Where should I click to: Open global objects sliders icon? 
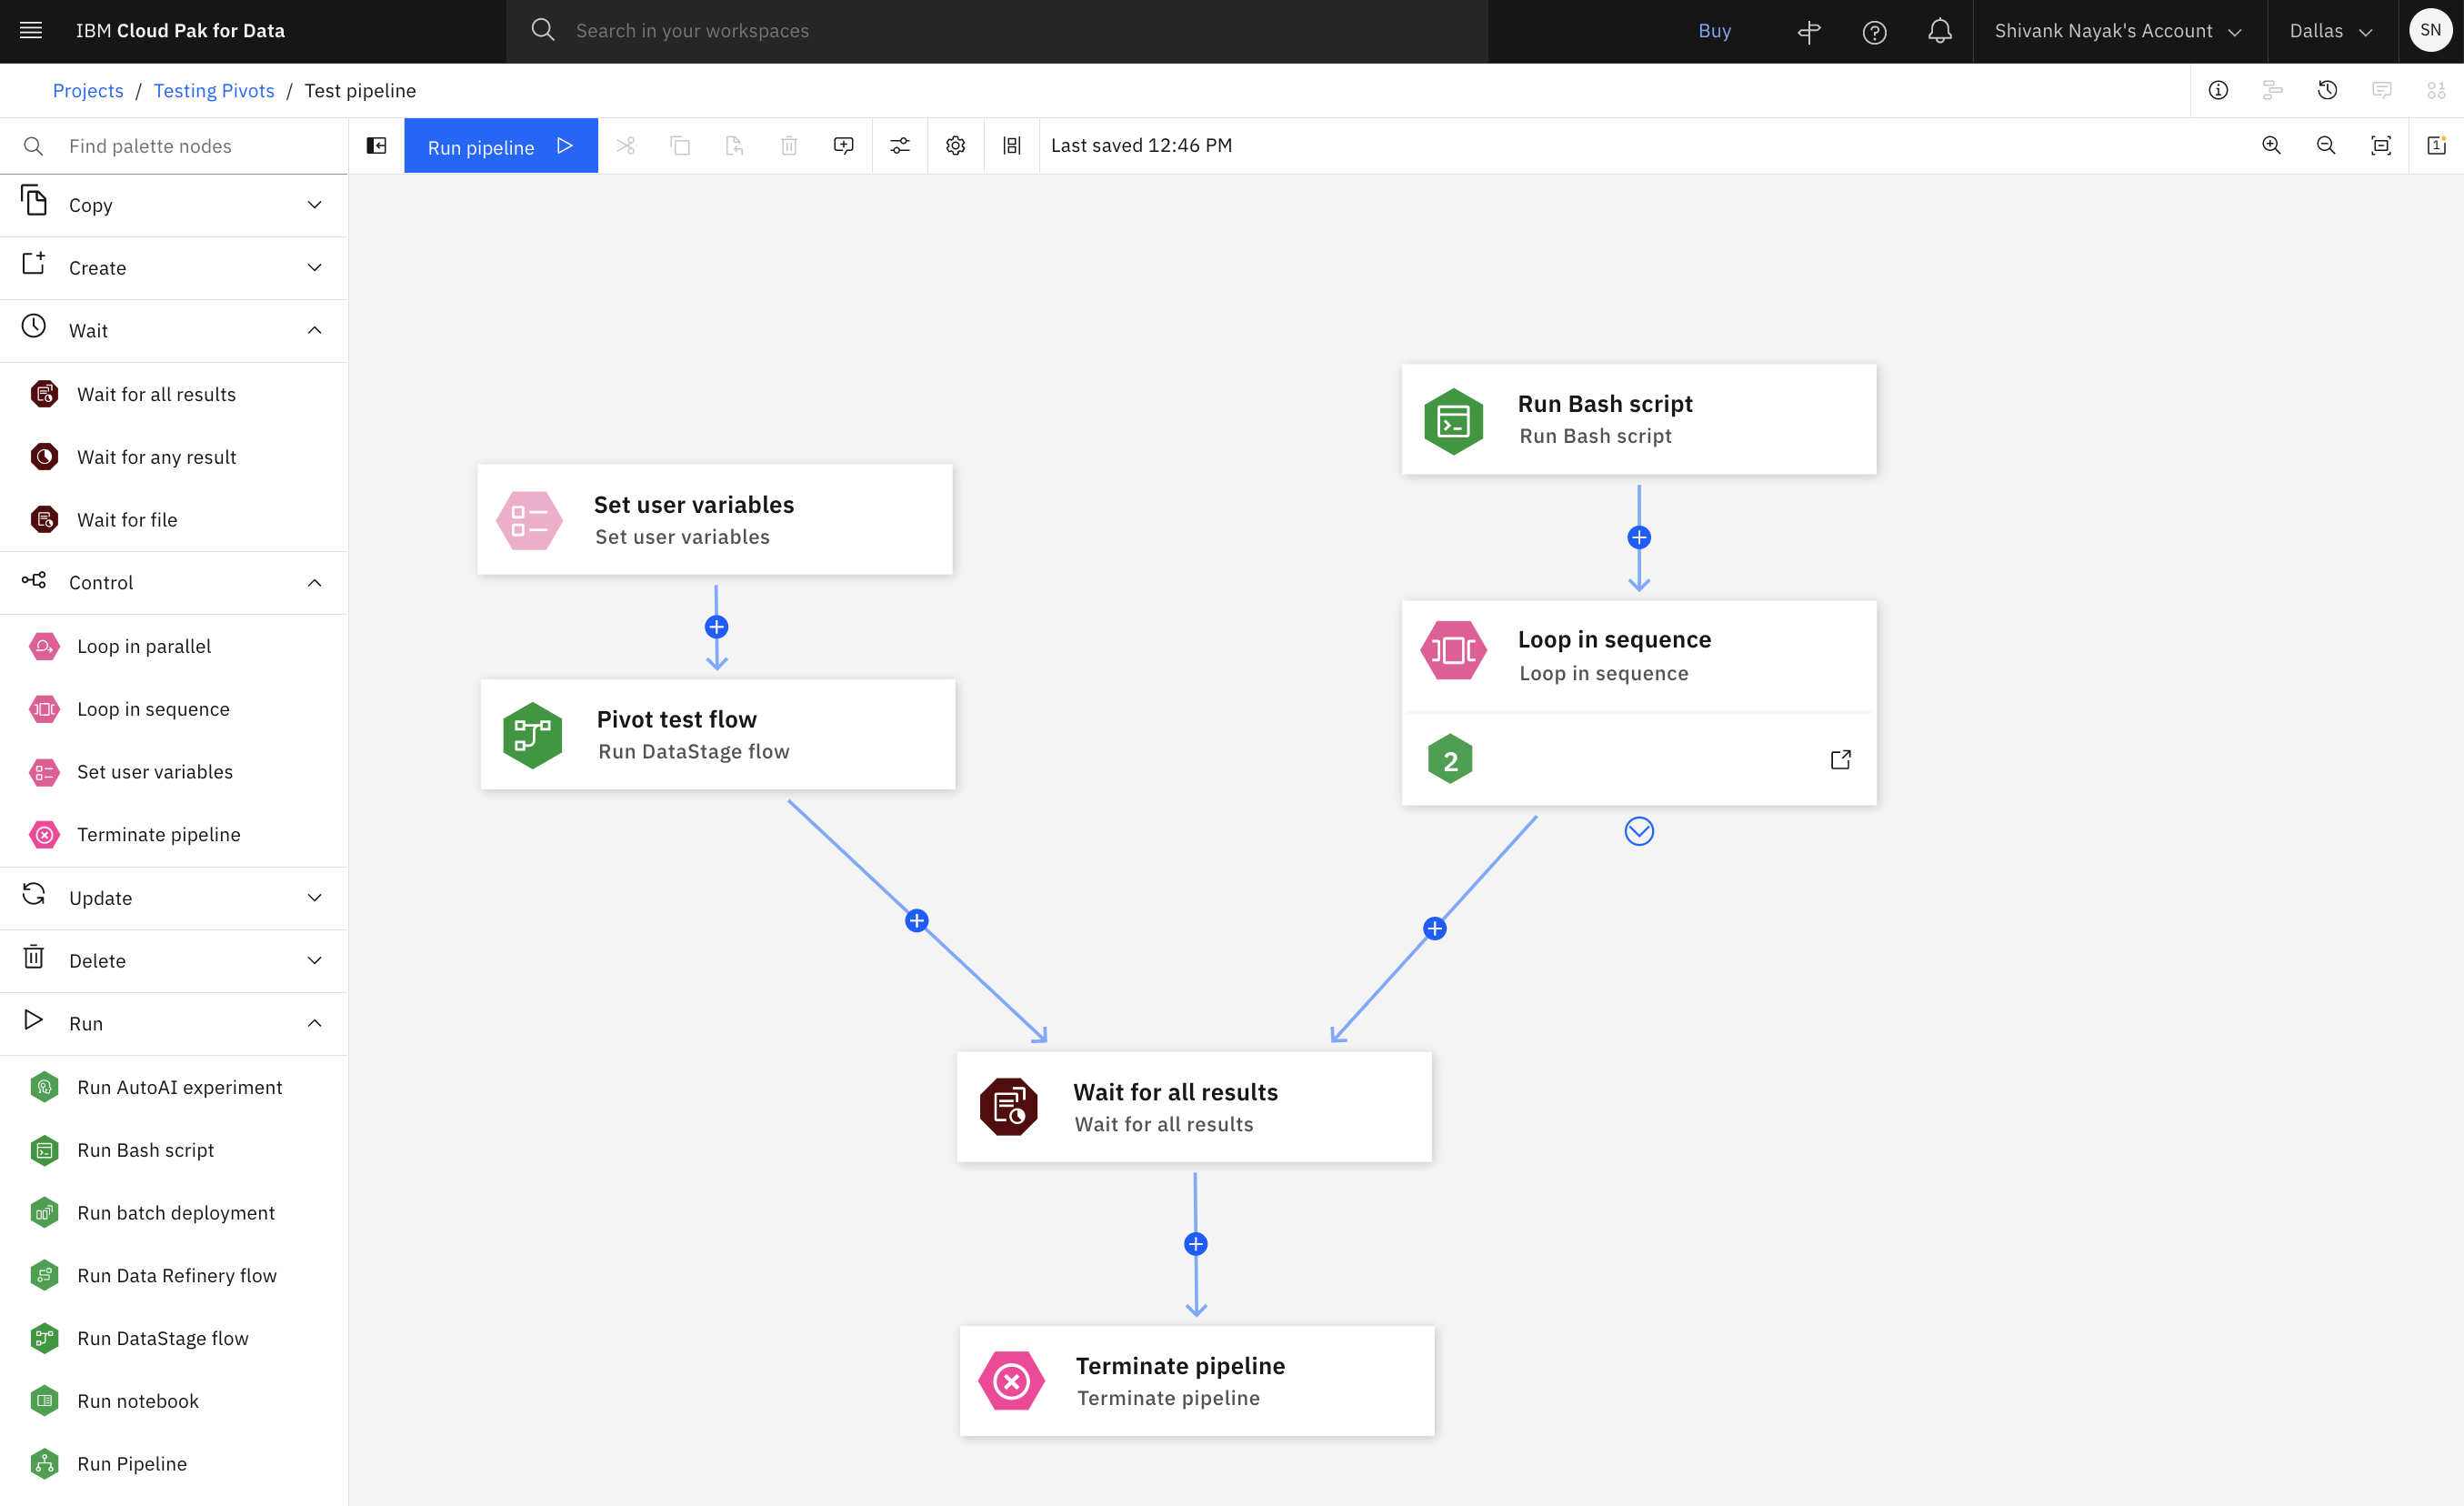click(x=900, y=146)
